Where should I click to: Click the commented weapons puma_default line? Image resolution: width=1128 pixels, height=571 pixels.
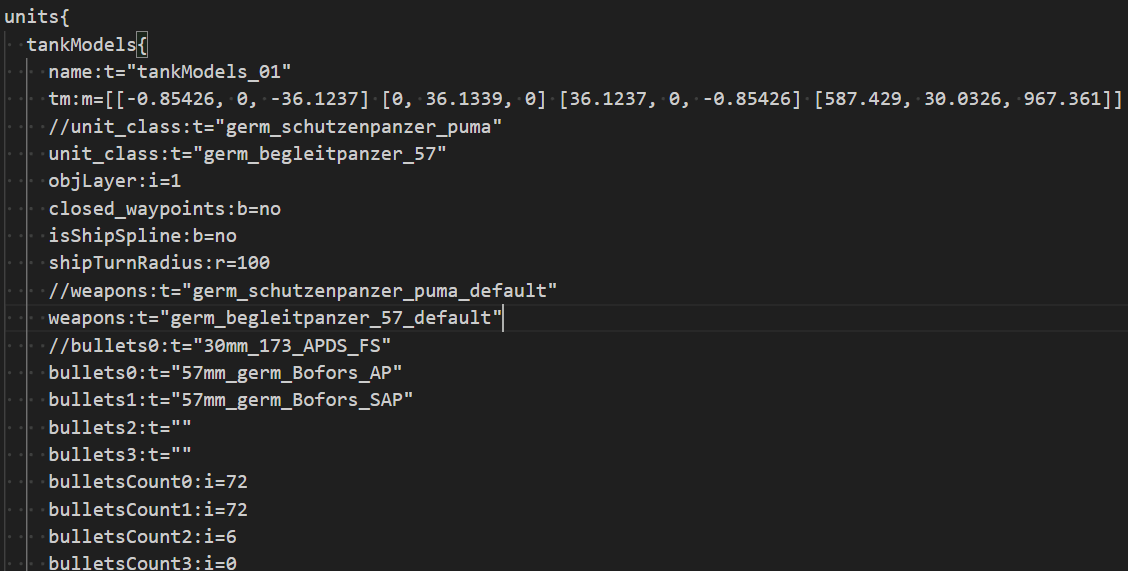[x=302, y=291]
